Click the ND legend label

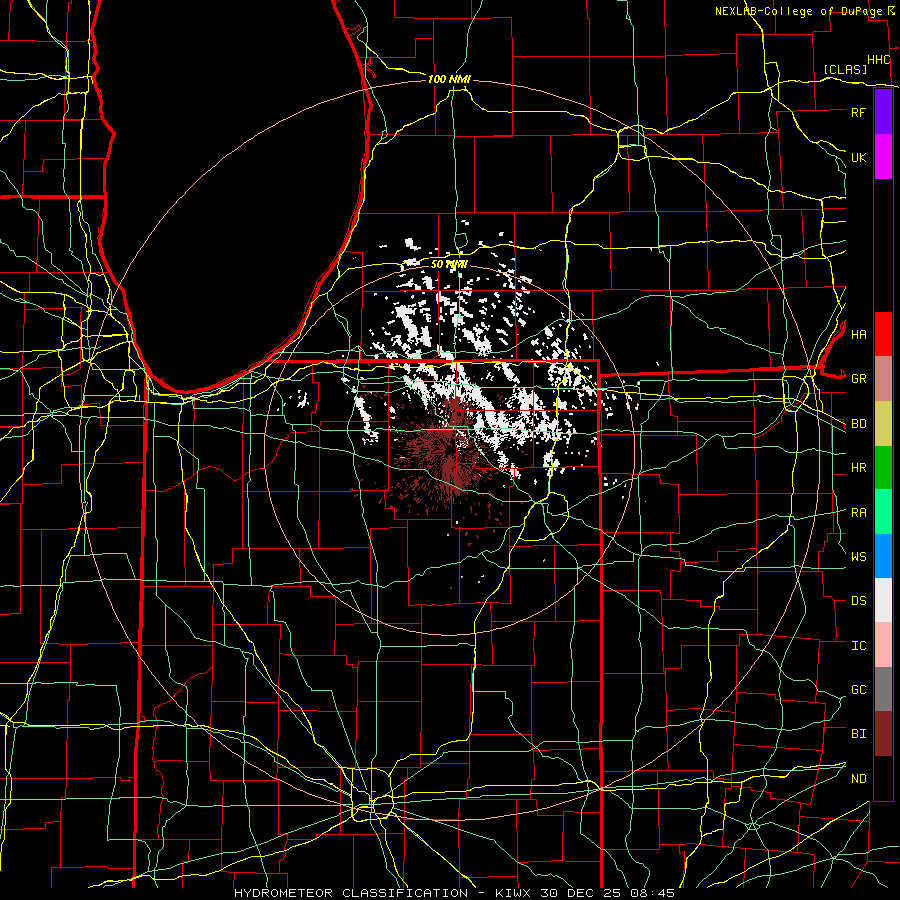pyautogui.click(x=858, y=779)
